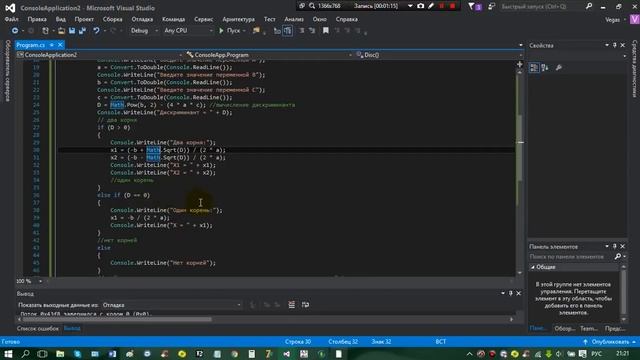Close the Program.cs tab
The image size is (640, 360).
60,45
